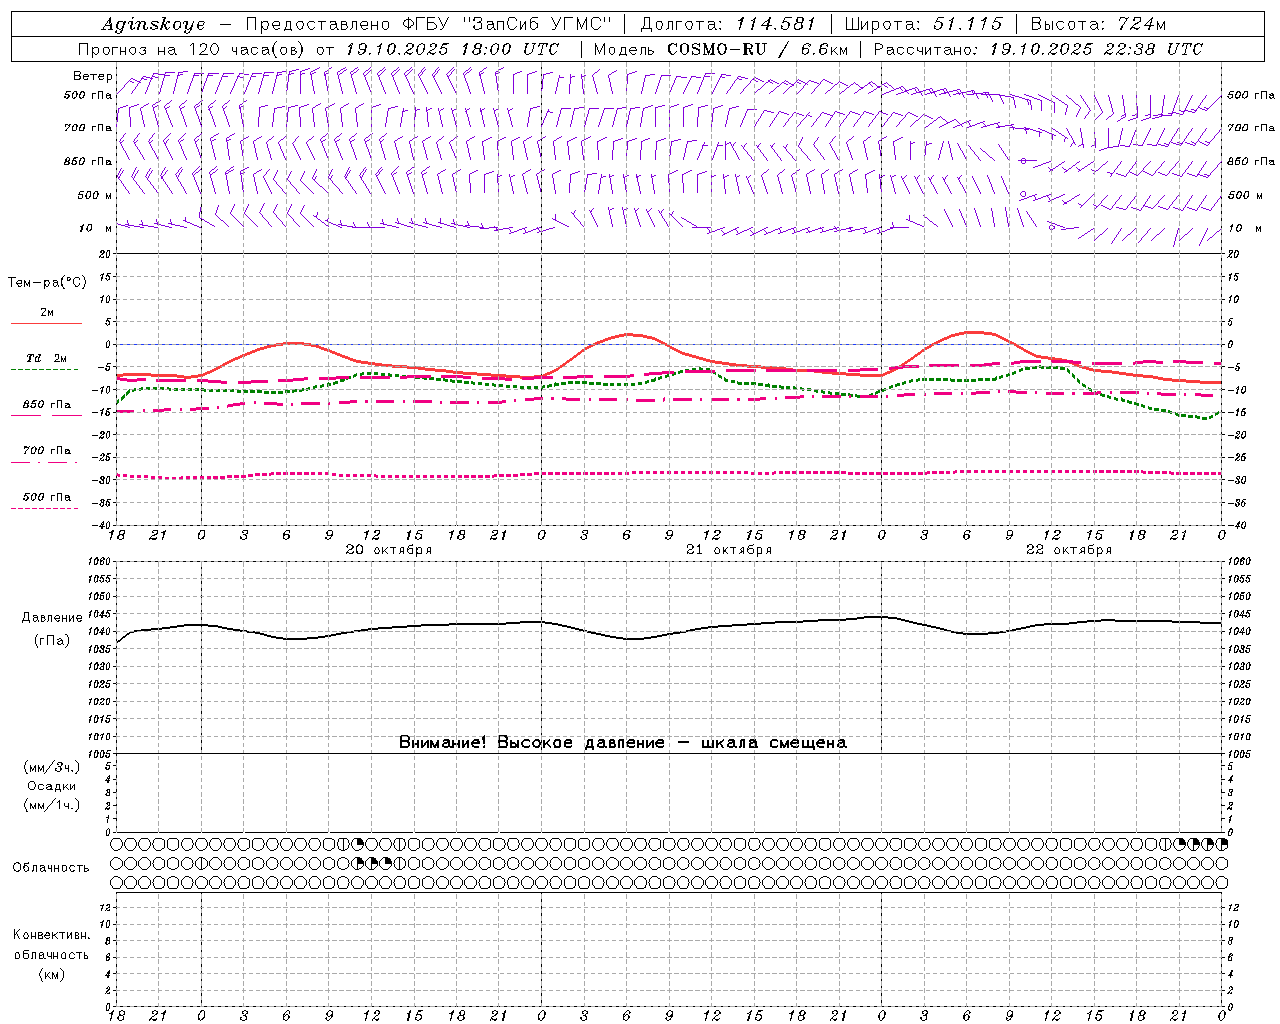Click the 22 октября date label
1280x1024 pixels.
(x=1069, y=550)
